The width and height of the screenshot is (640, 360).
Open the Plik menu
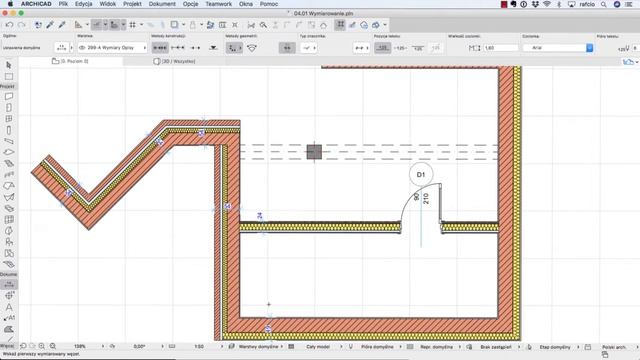[x=63, y=4]
